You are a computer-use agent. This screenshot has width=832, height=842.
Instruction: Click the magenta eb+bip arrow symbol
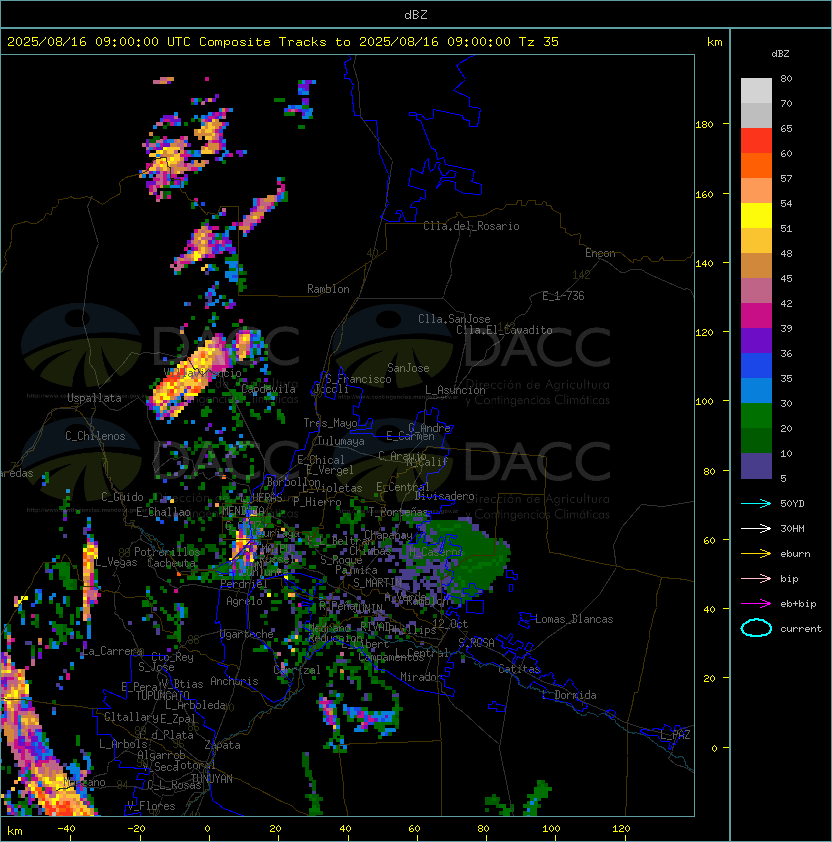[756, 604]
